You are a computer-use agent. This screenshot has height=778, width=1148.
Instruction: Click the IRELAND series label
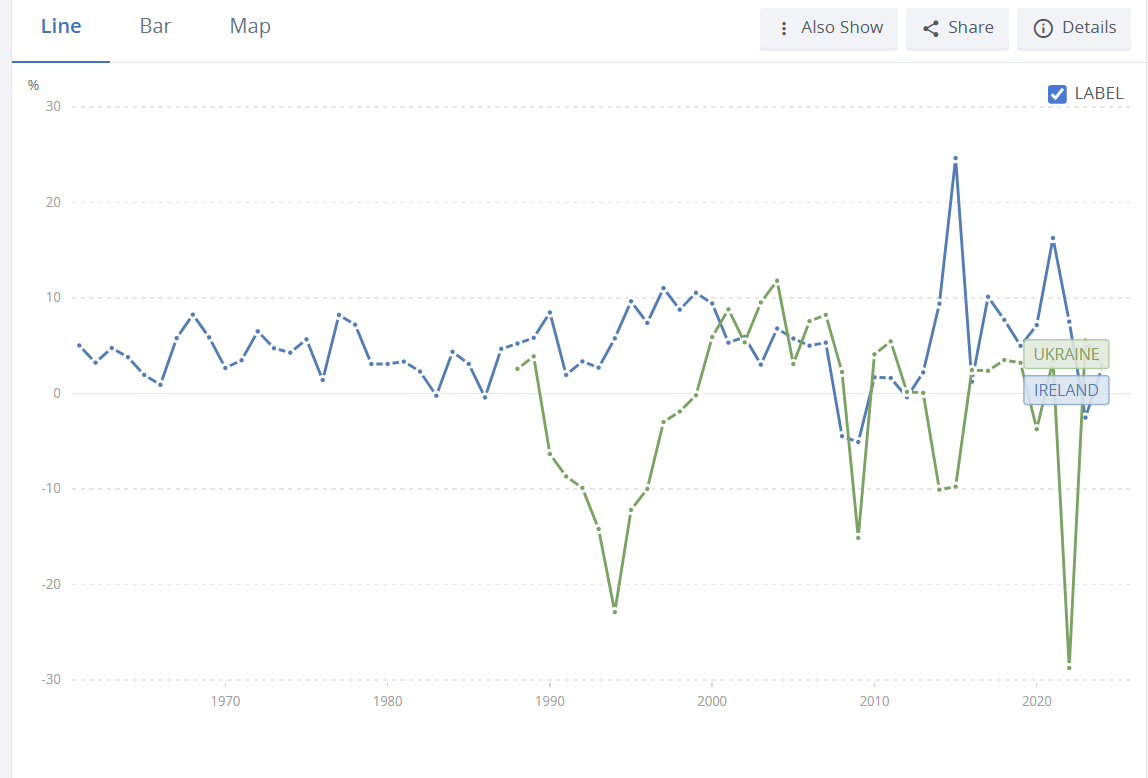pos(1066,390)
